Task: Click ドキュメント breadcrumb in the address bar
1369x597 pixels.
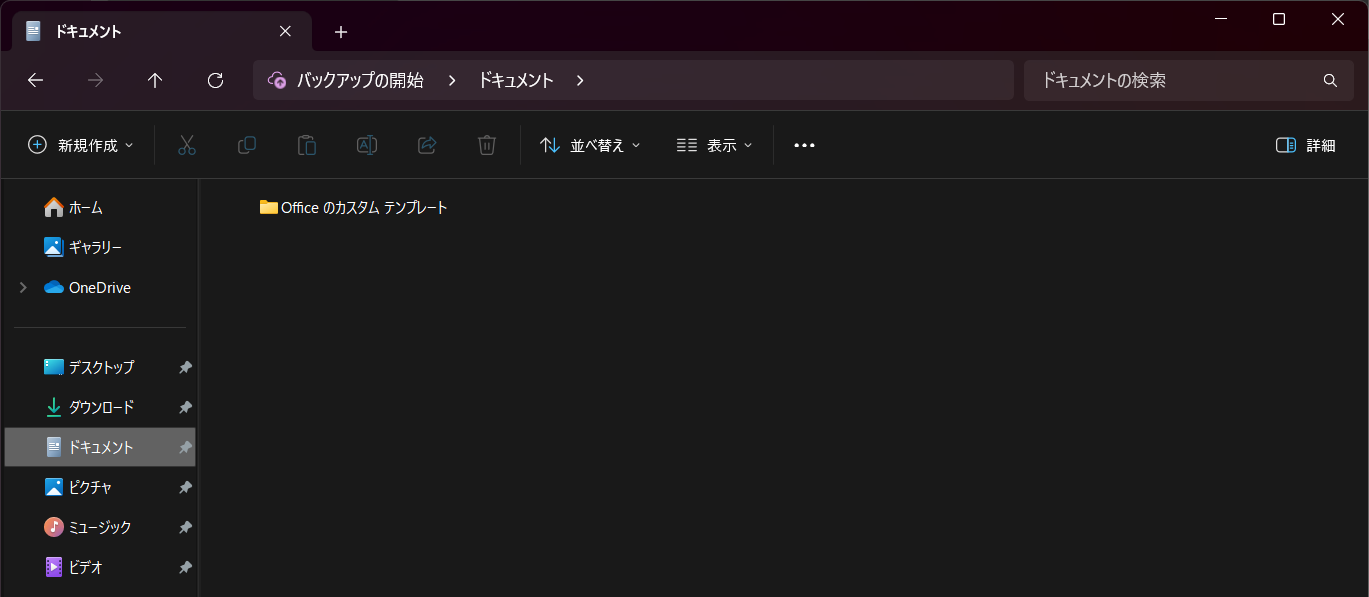Action: point(516,80)
